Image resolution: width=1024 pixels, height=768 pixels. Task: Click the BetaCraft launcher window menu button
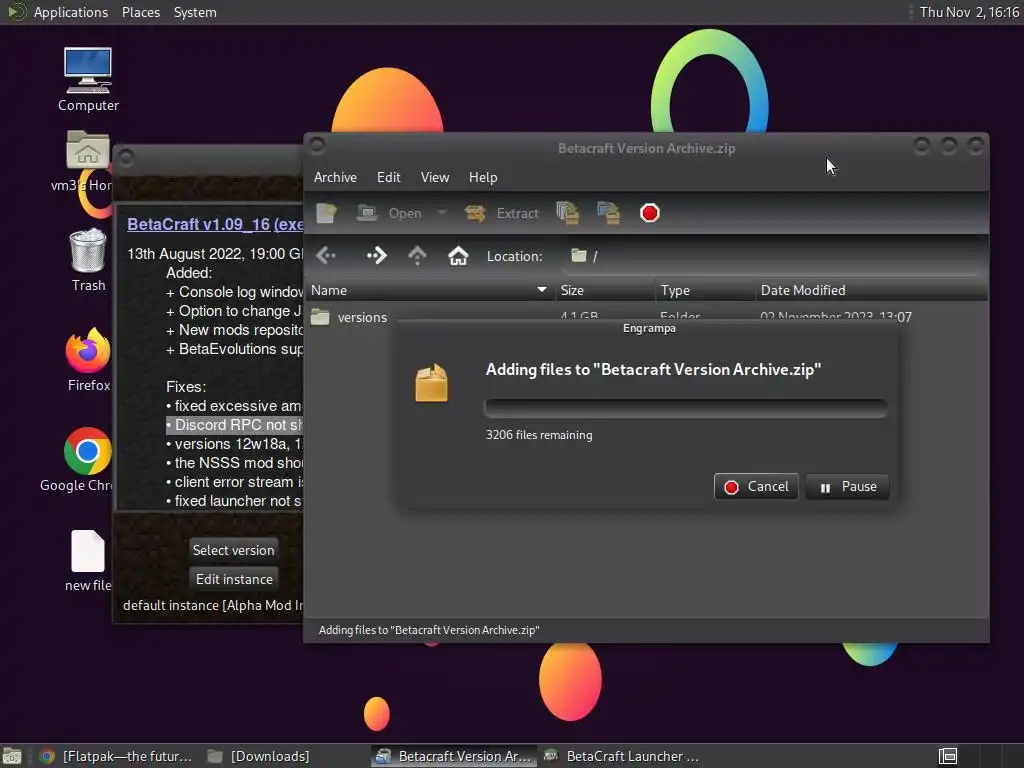[x=126, y=157]
